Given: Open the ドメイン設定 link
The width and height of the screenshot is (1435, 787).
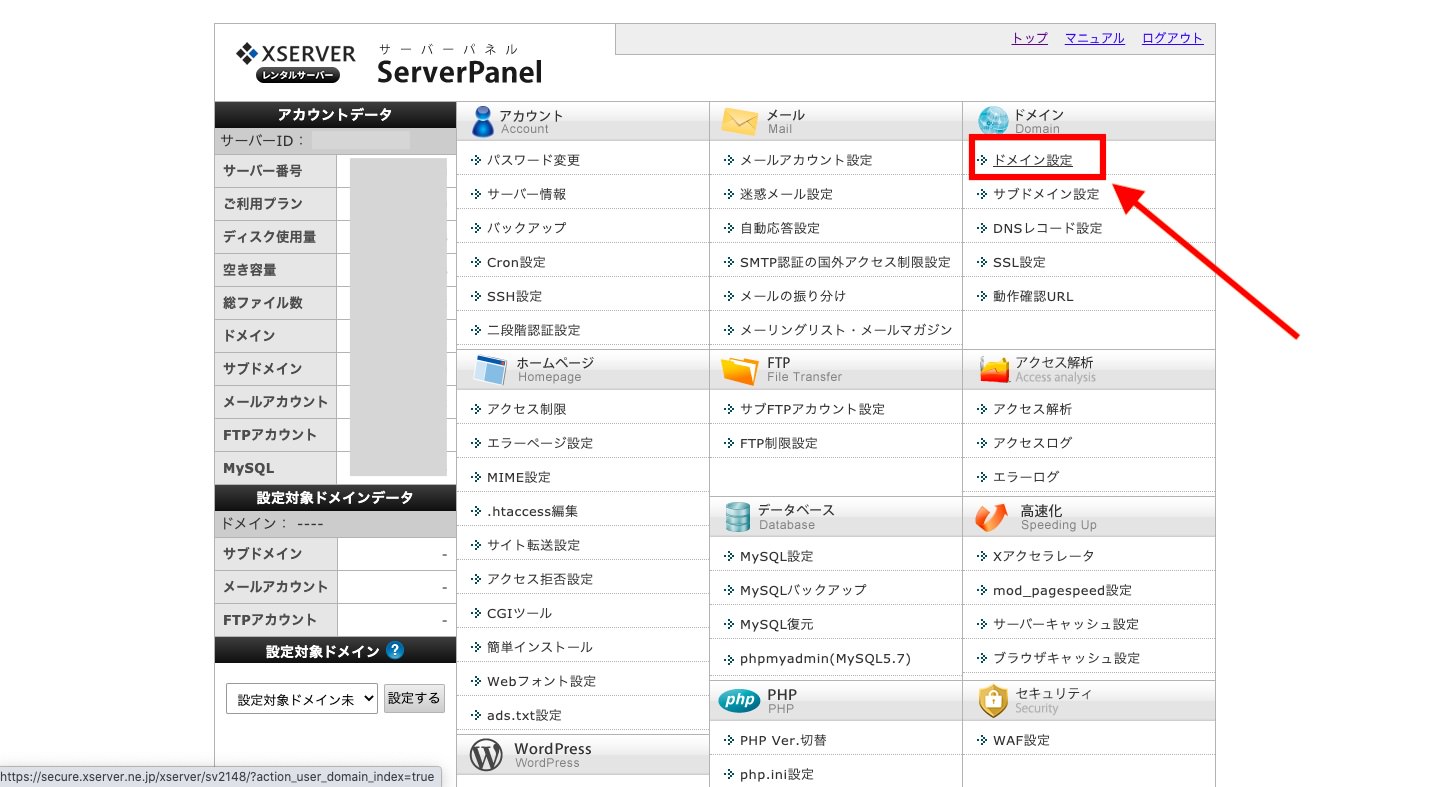Looking at the screenshot, I should pyautogui.click(x=1032, y=160).
